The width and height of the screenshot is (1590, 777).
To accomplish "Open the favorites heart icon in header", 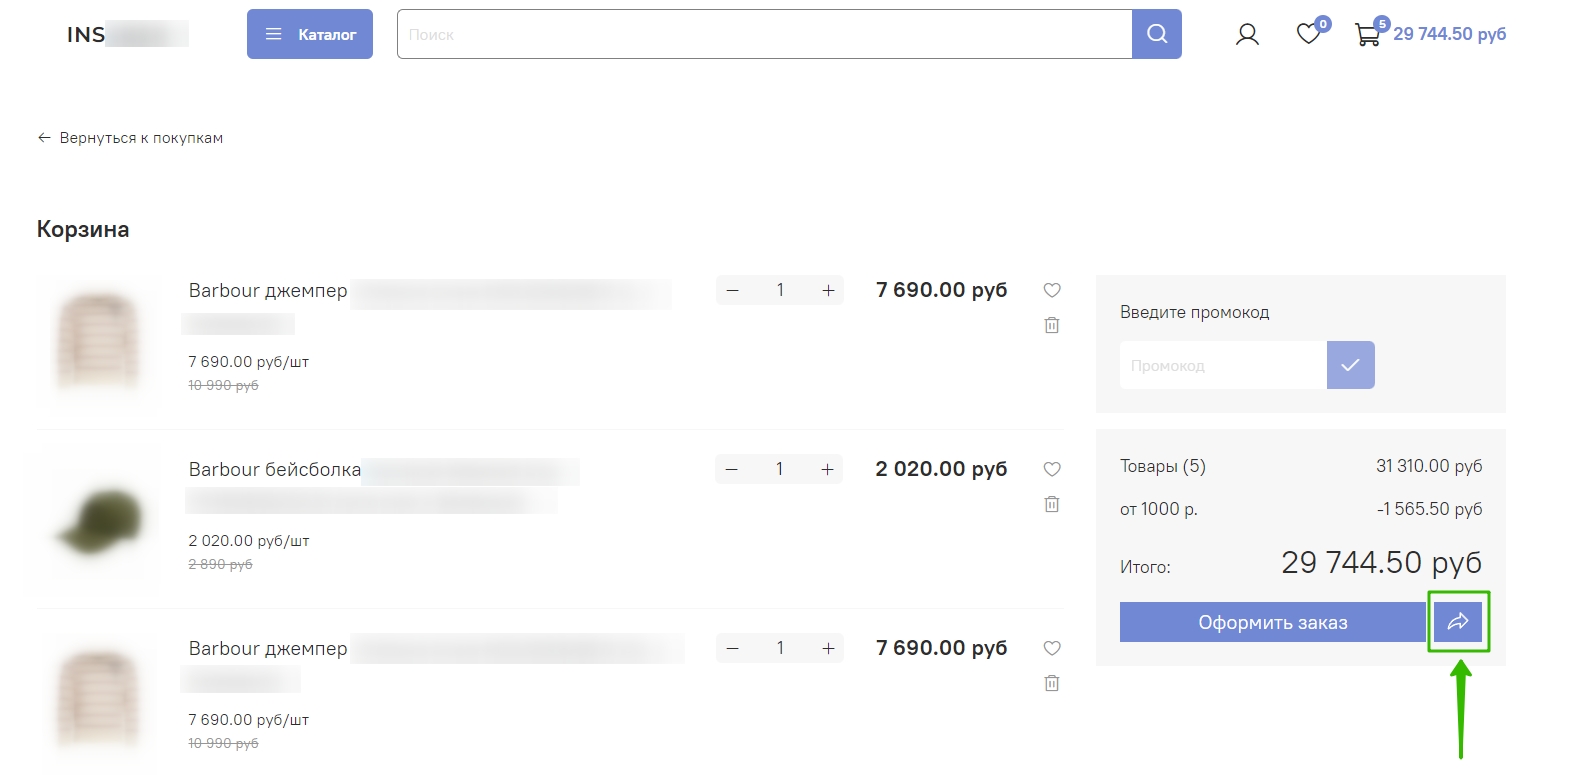I will pos(1308,34).
